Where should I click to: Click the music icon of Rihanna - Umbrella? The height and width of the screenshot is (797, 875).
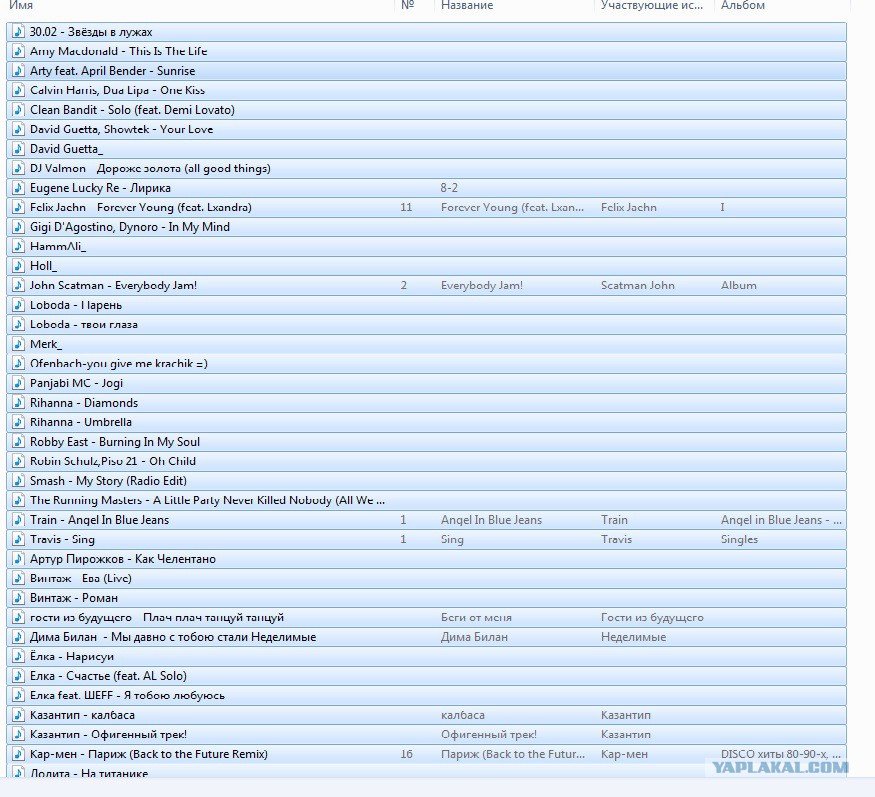click(18, 422)
